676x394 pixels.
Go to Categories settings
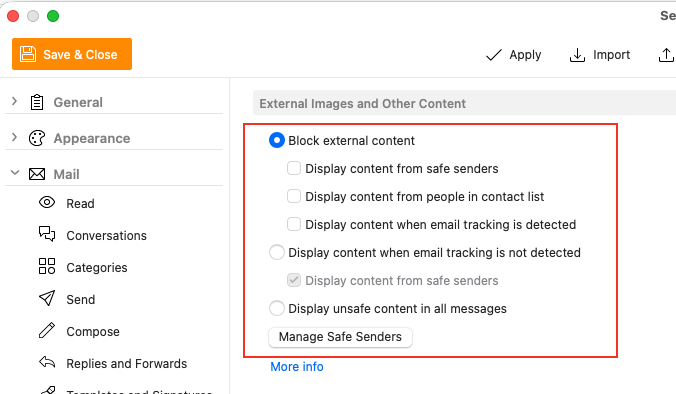97,268
